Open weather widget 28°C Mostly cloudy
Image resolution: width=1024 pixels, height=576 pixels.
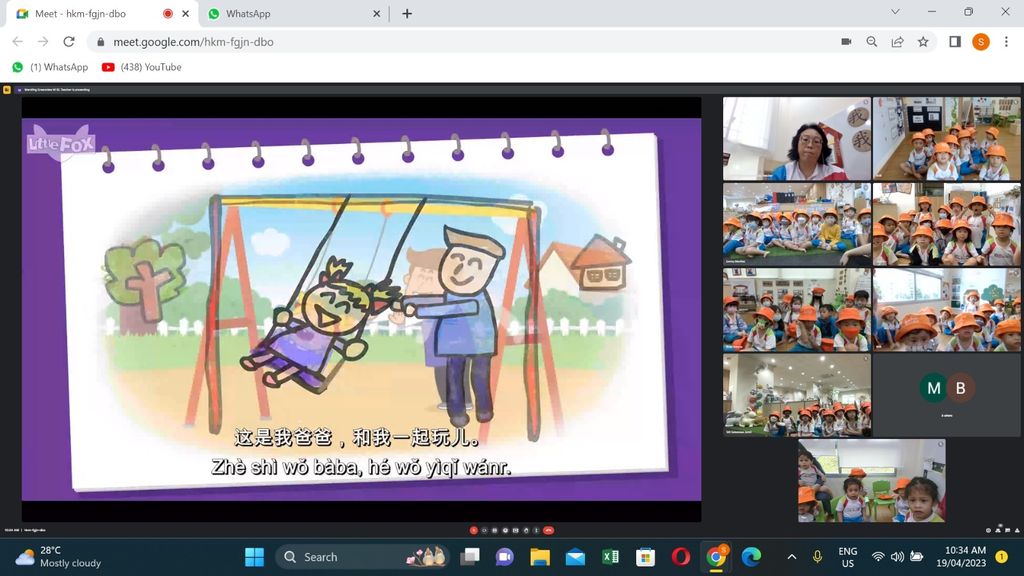tap(59, 557)
